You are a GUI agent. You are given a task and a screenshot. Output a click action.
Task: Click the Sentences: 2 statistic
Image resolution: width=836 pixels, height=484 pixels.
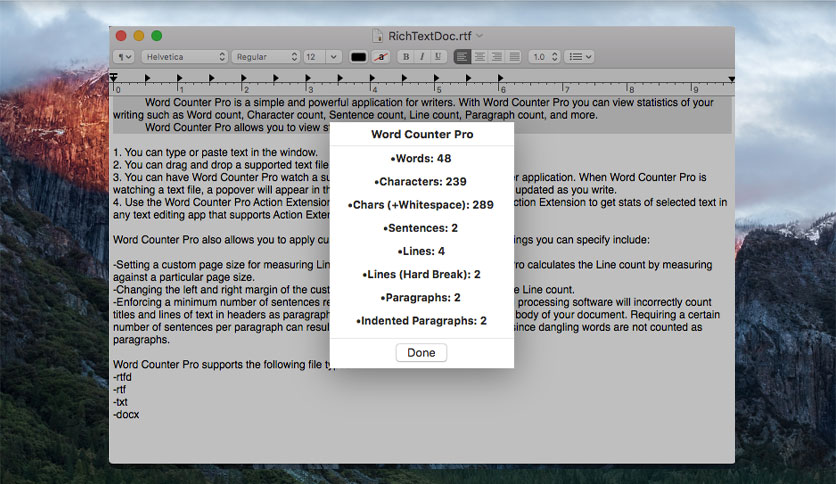(x=421, y=228)
